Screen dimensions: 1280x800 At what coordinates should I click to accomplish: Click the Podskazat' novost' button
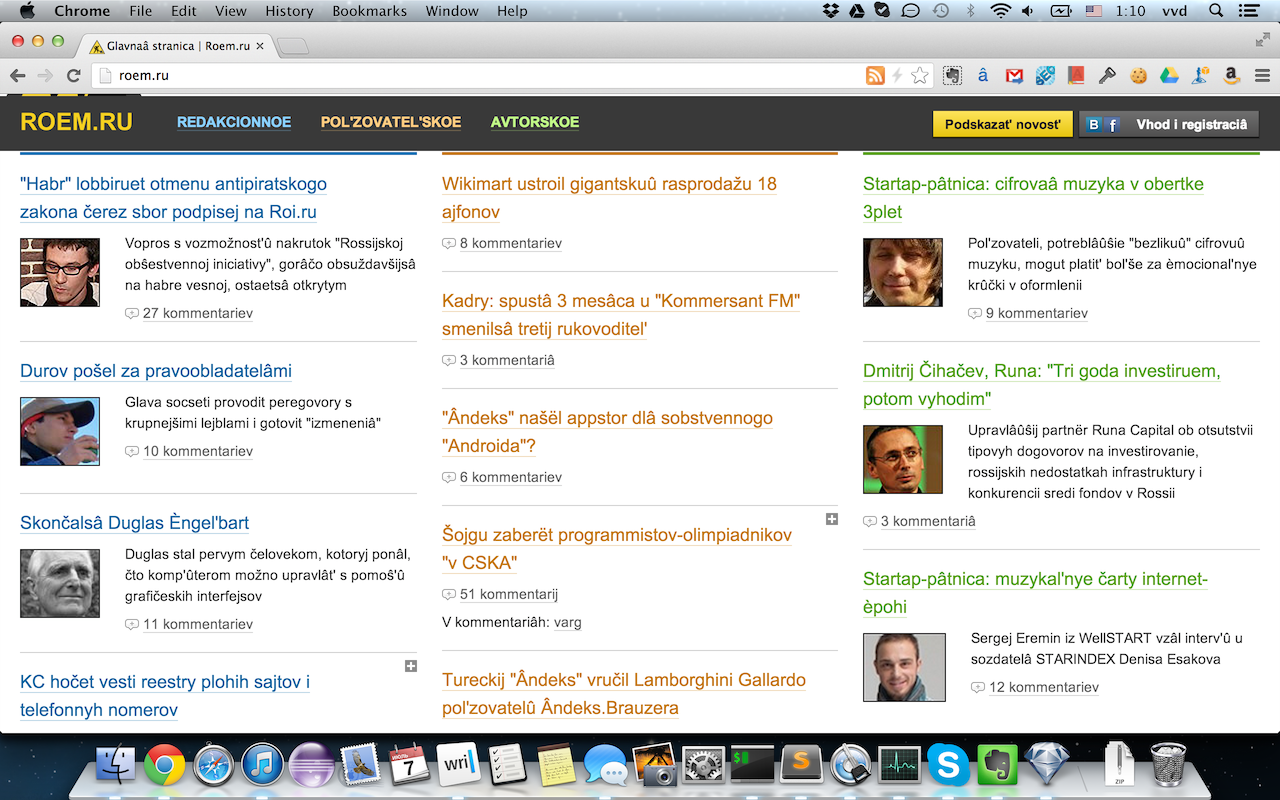[x=1003, y=125]
